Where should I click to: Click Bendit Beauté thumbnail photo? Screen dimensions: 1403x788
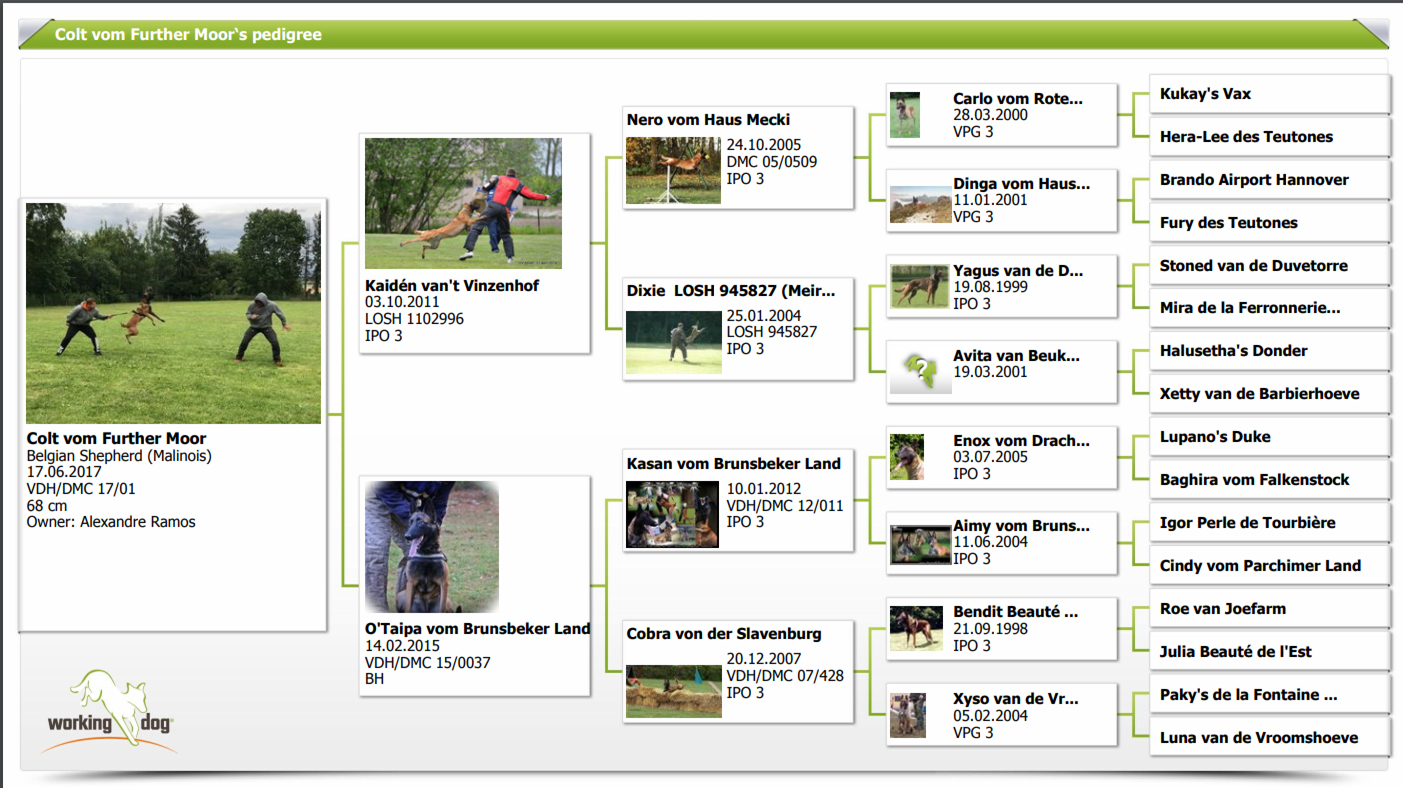point(916,628)
